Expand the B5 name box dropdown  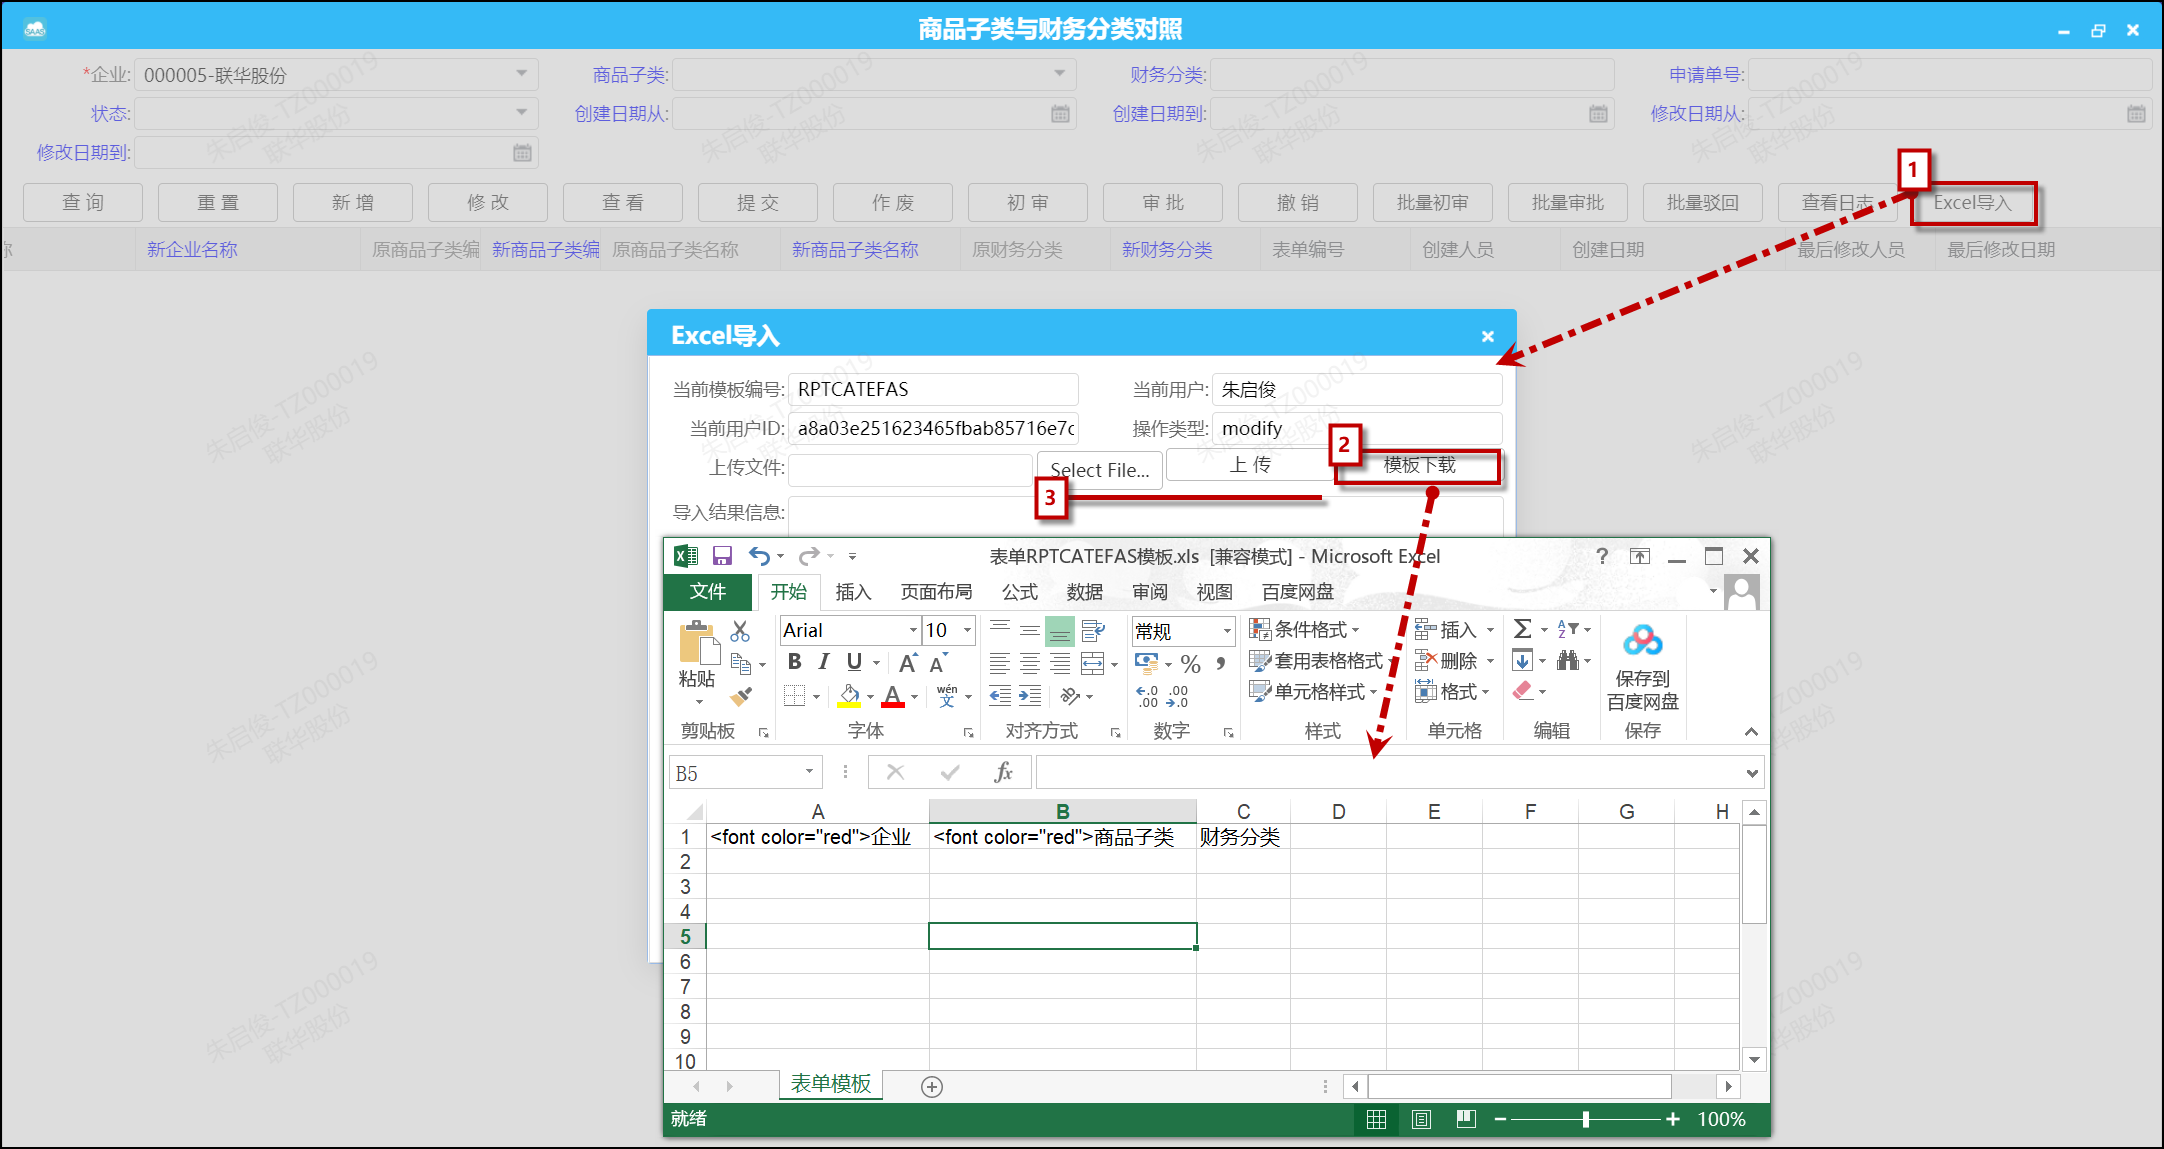point(809,772)
